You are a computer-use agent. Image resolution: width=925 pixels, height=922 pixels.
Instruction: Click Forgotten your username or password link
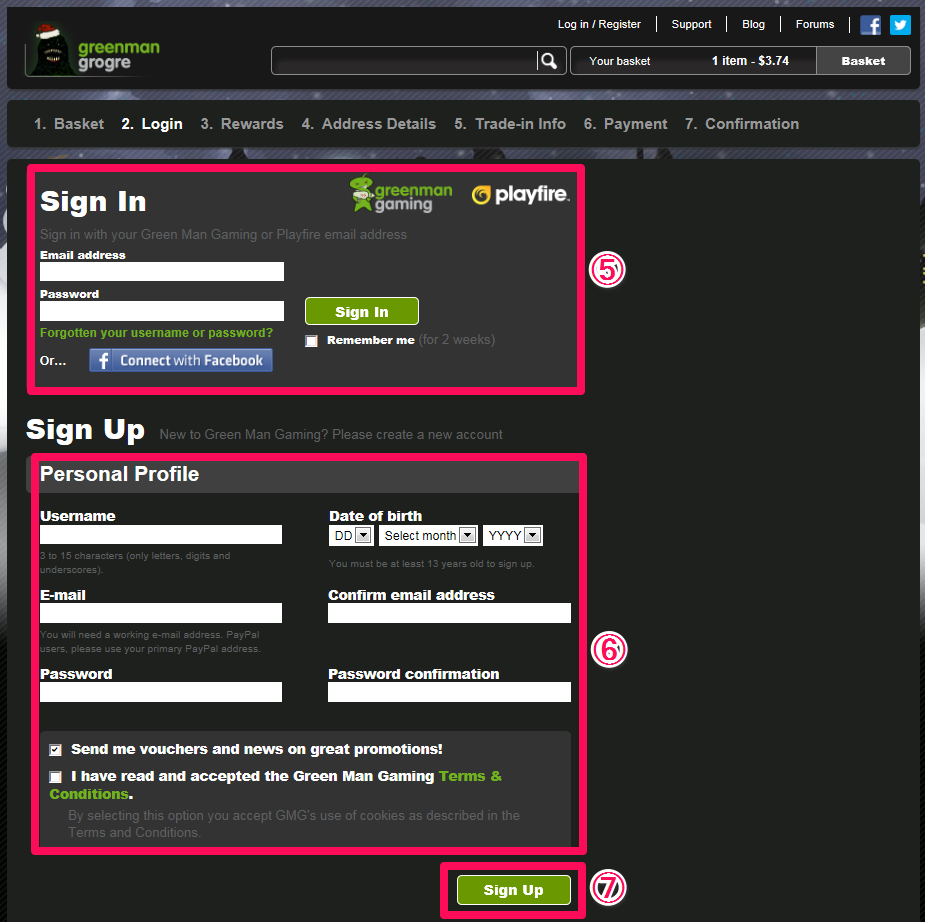tap(156, 333)
